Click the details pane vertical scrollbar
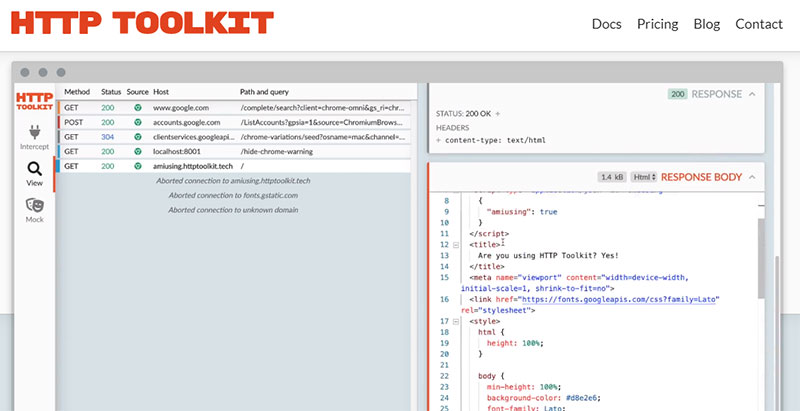This screenshot has width=800, height=411. coord(777,331)
